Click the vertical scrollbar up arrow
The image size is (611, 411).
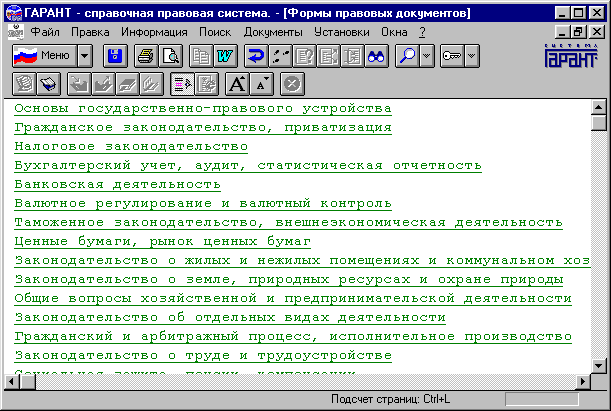599,108
